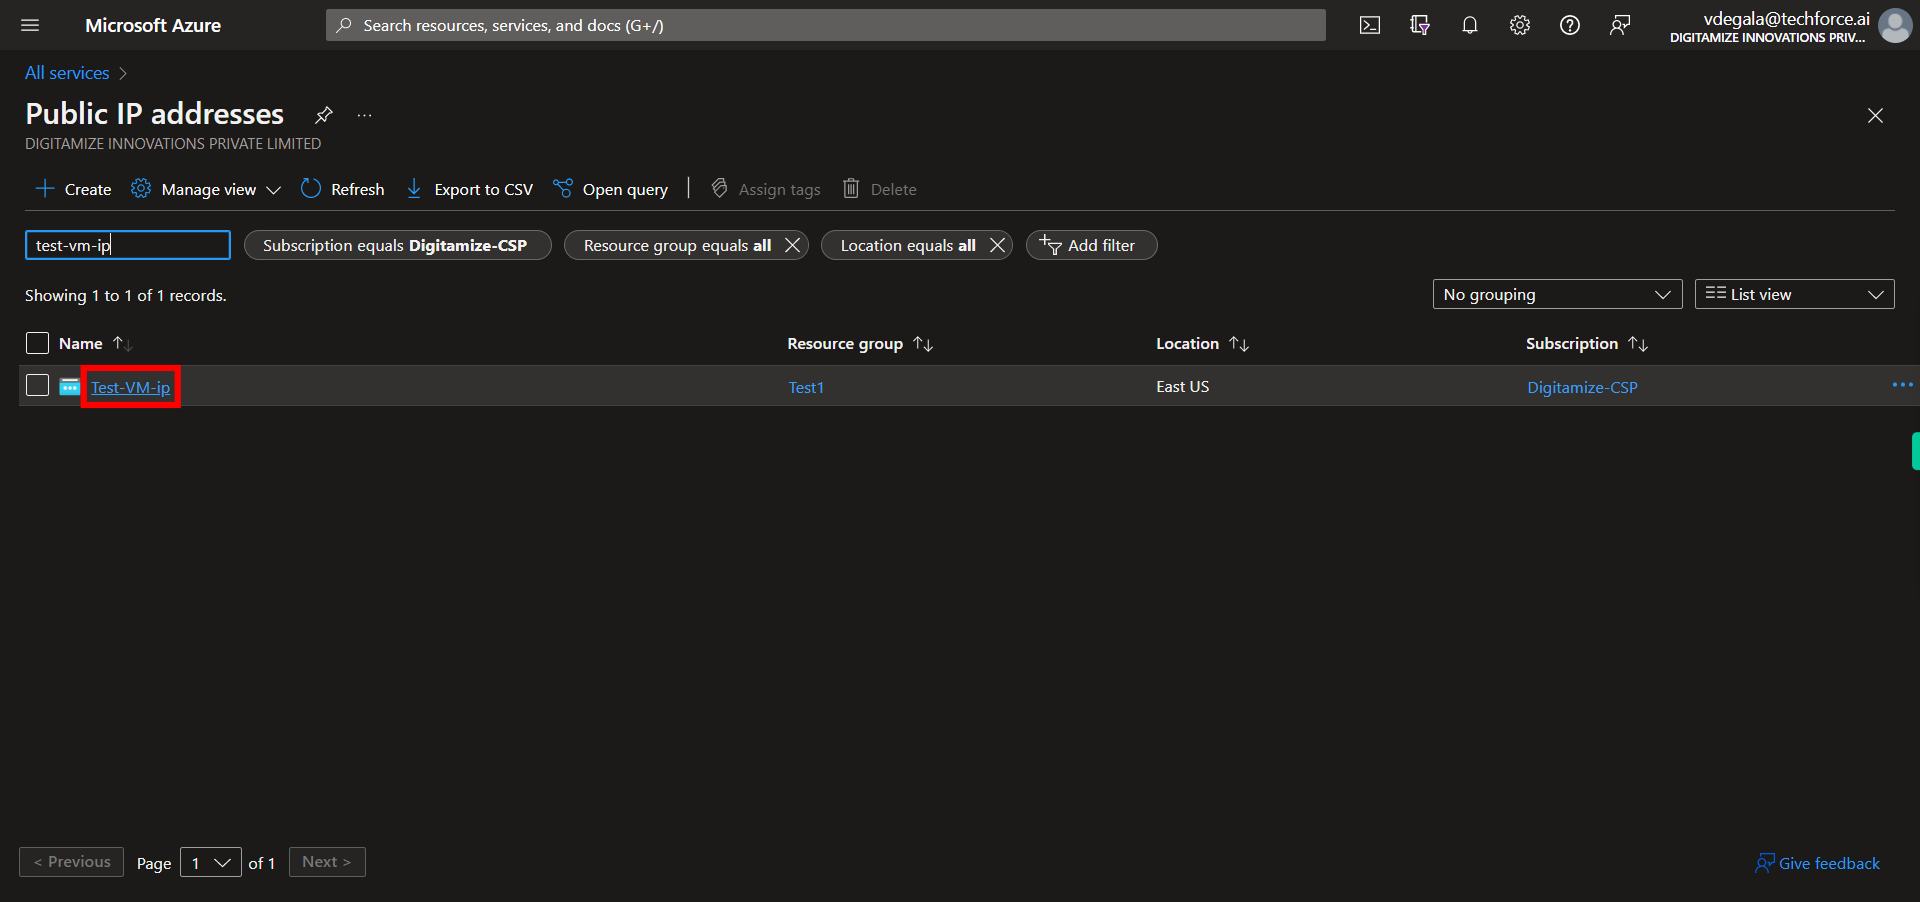This screenshot has width=1920, height=902.
Task: Open the Subscription equals Digitamize-CSP filter
Action: 397,245
